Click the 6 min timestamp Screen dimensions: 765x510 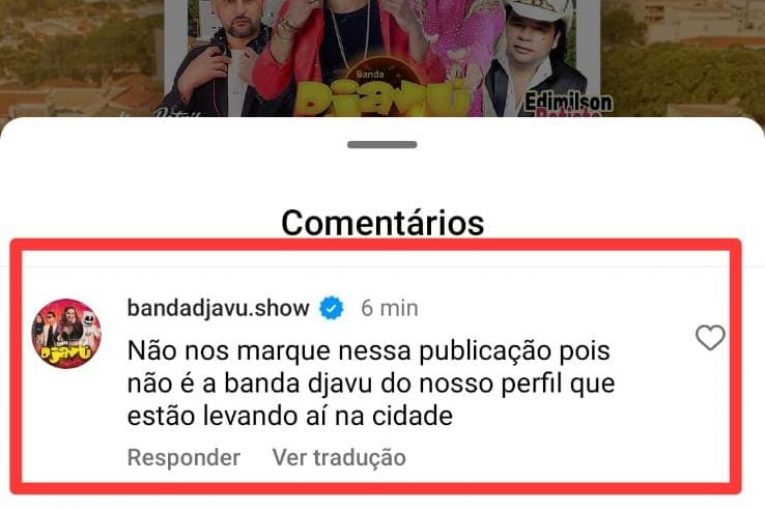[389, 308]
